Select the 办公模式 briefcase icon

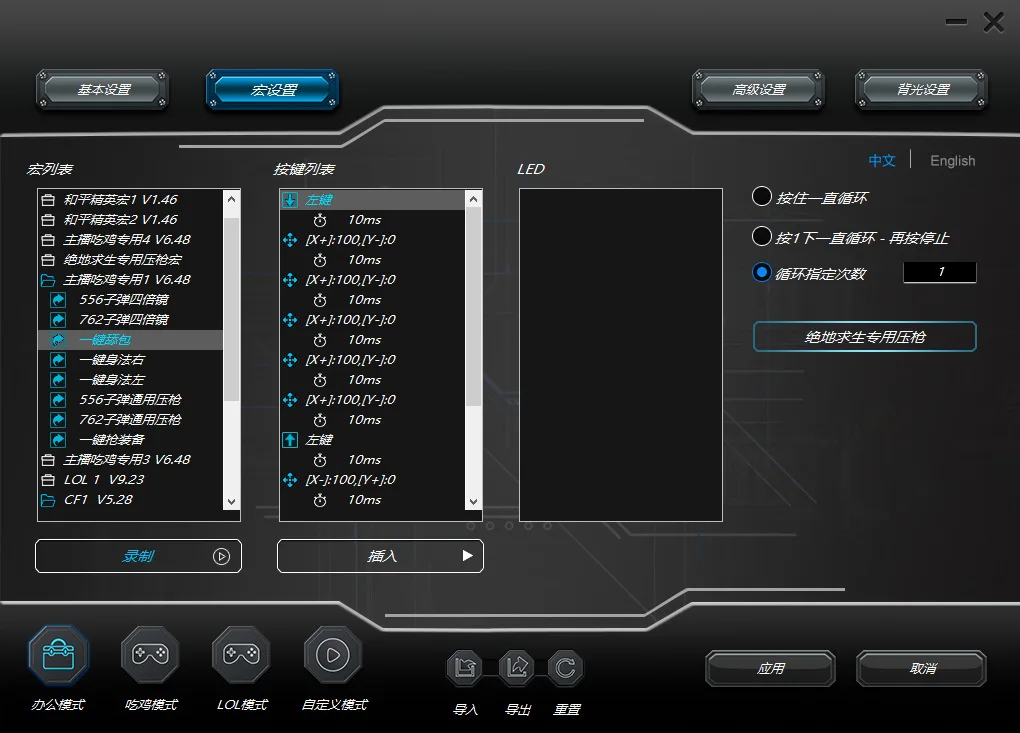59,655
